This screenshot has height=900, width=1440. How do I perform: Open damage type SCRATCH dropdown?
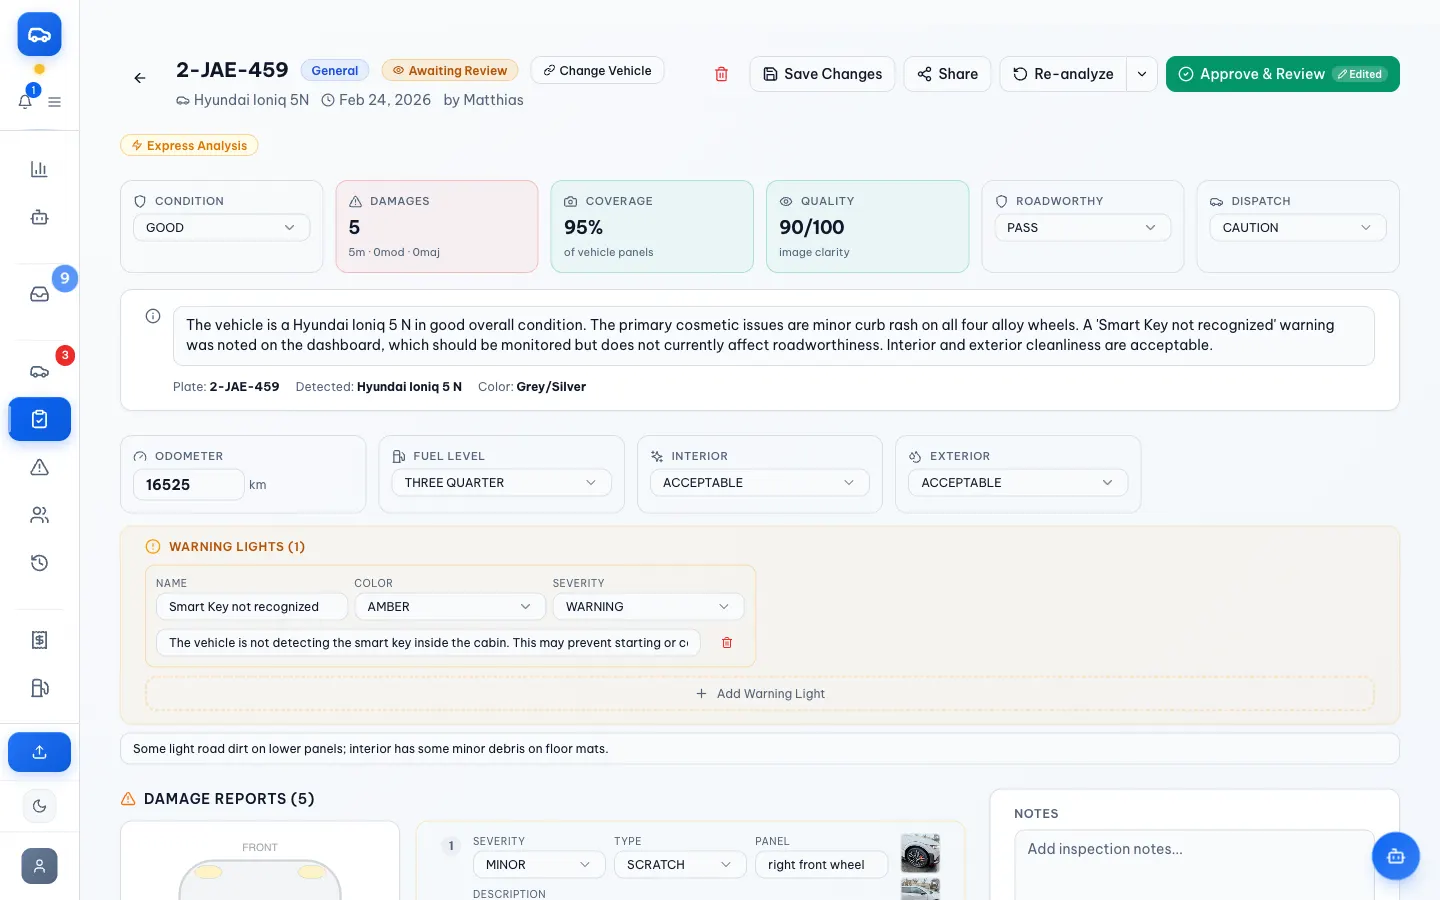679,865
